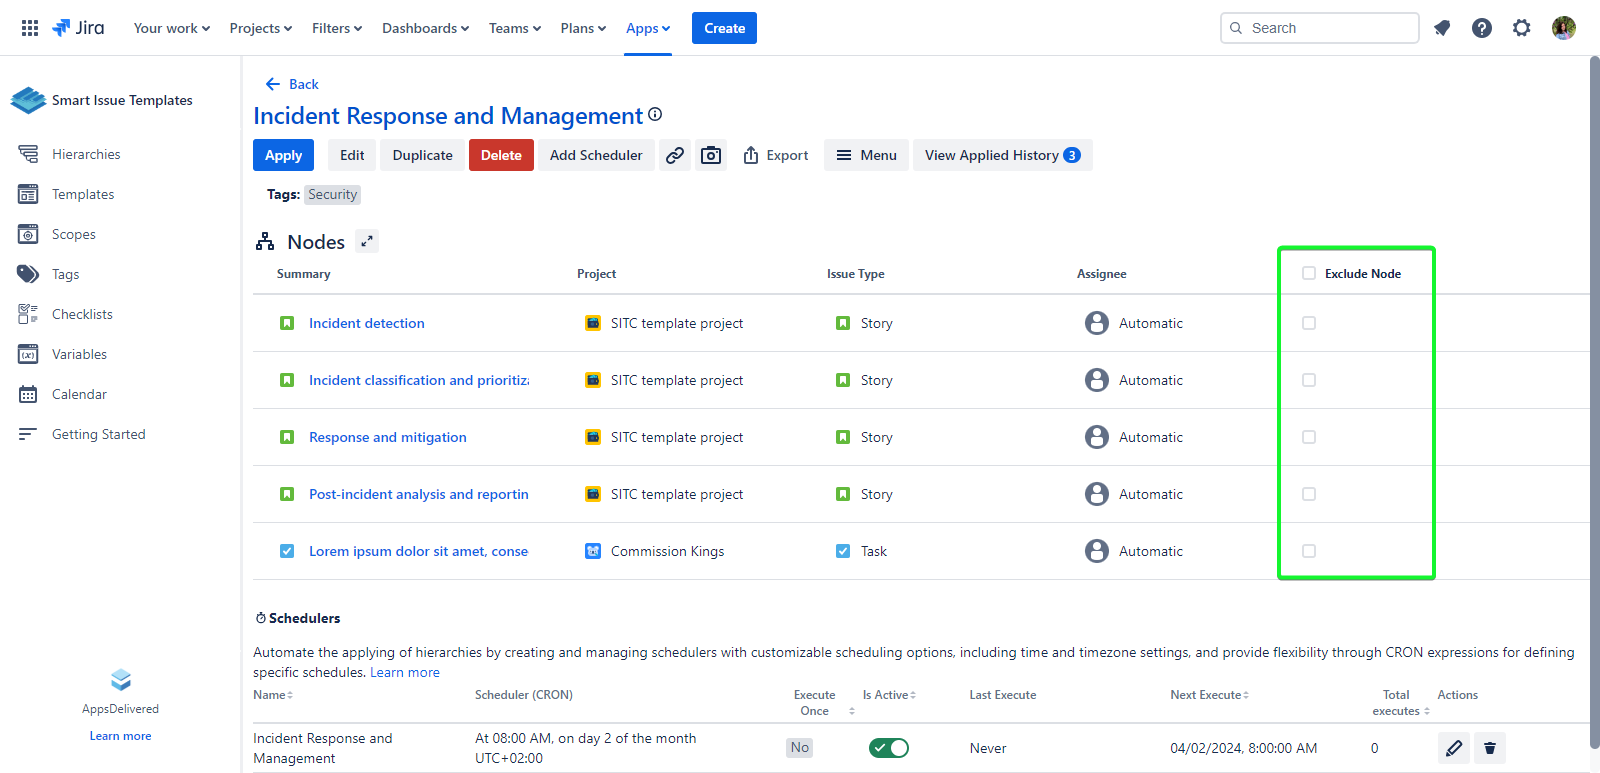Click the Getting Started sidebar icon
This screenshot has height=773, width=1600.
click(28, 434)
